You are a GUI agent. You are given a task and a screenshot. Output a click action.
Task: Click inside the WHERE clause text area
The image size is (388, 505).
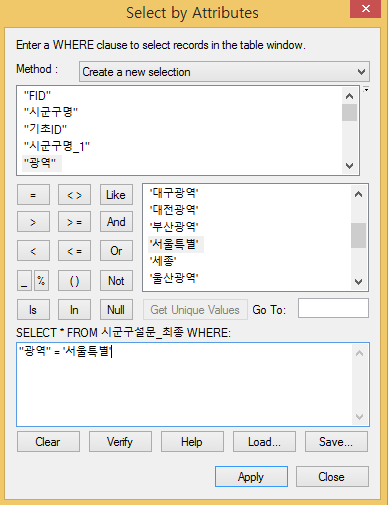click(x=193, y=384)
